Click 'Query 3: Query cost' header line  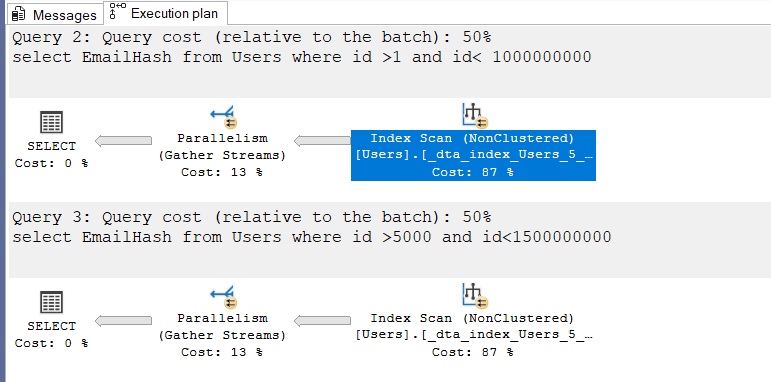252,217
